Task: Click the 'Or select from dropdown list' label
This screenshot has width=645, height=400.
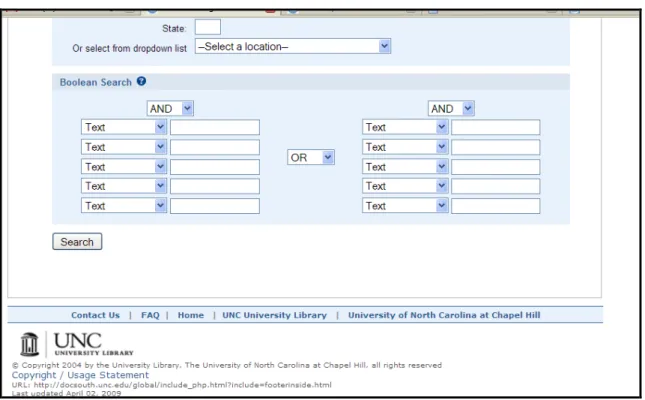Action: click(x=129, y=48)
